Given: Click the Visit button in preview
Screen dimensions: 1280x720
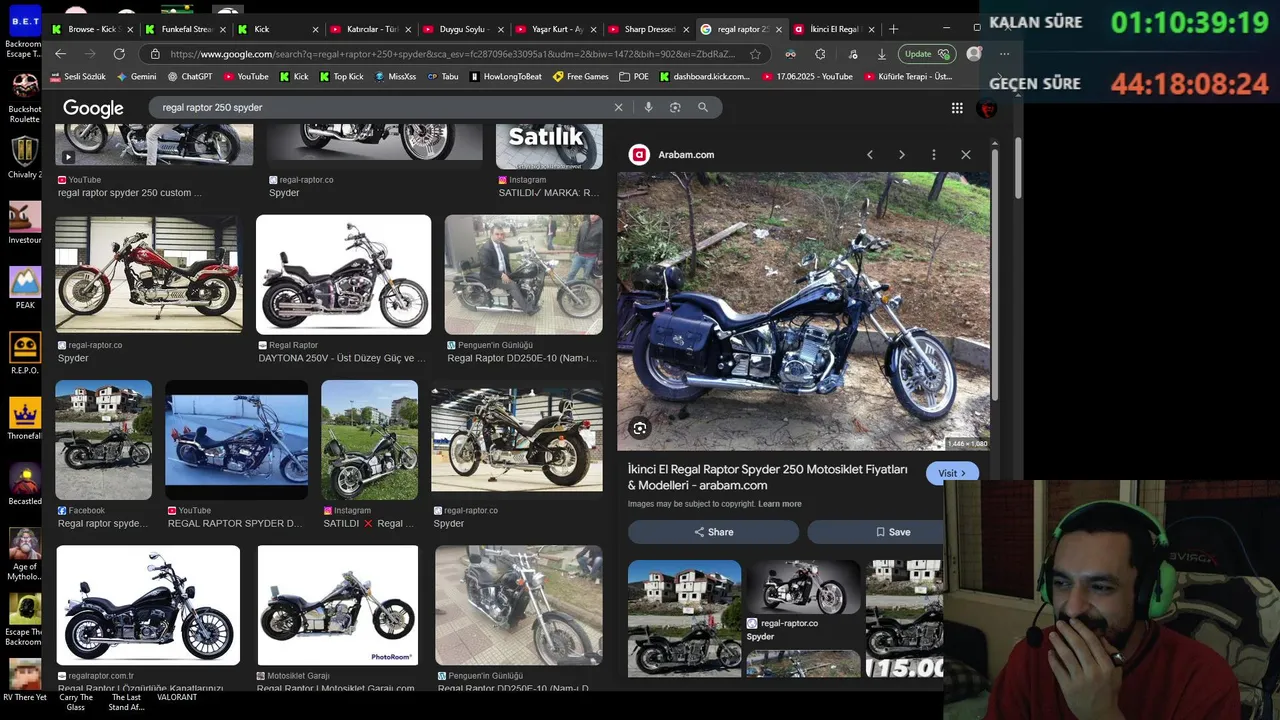Looking at the screenshot, I should (x=952, y=473).
